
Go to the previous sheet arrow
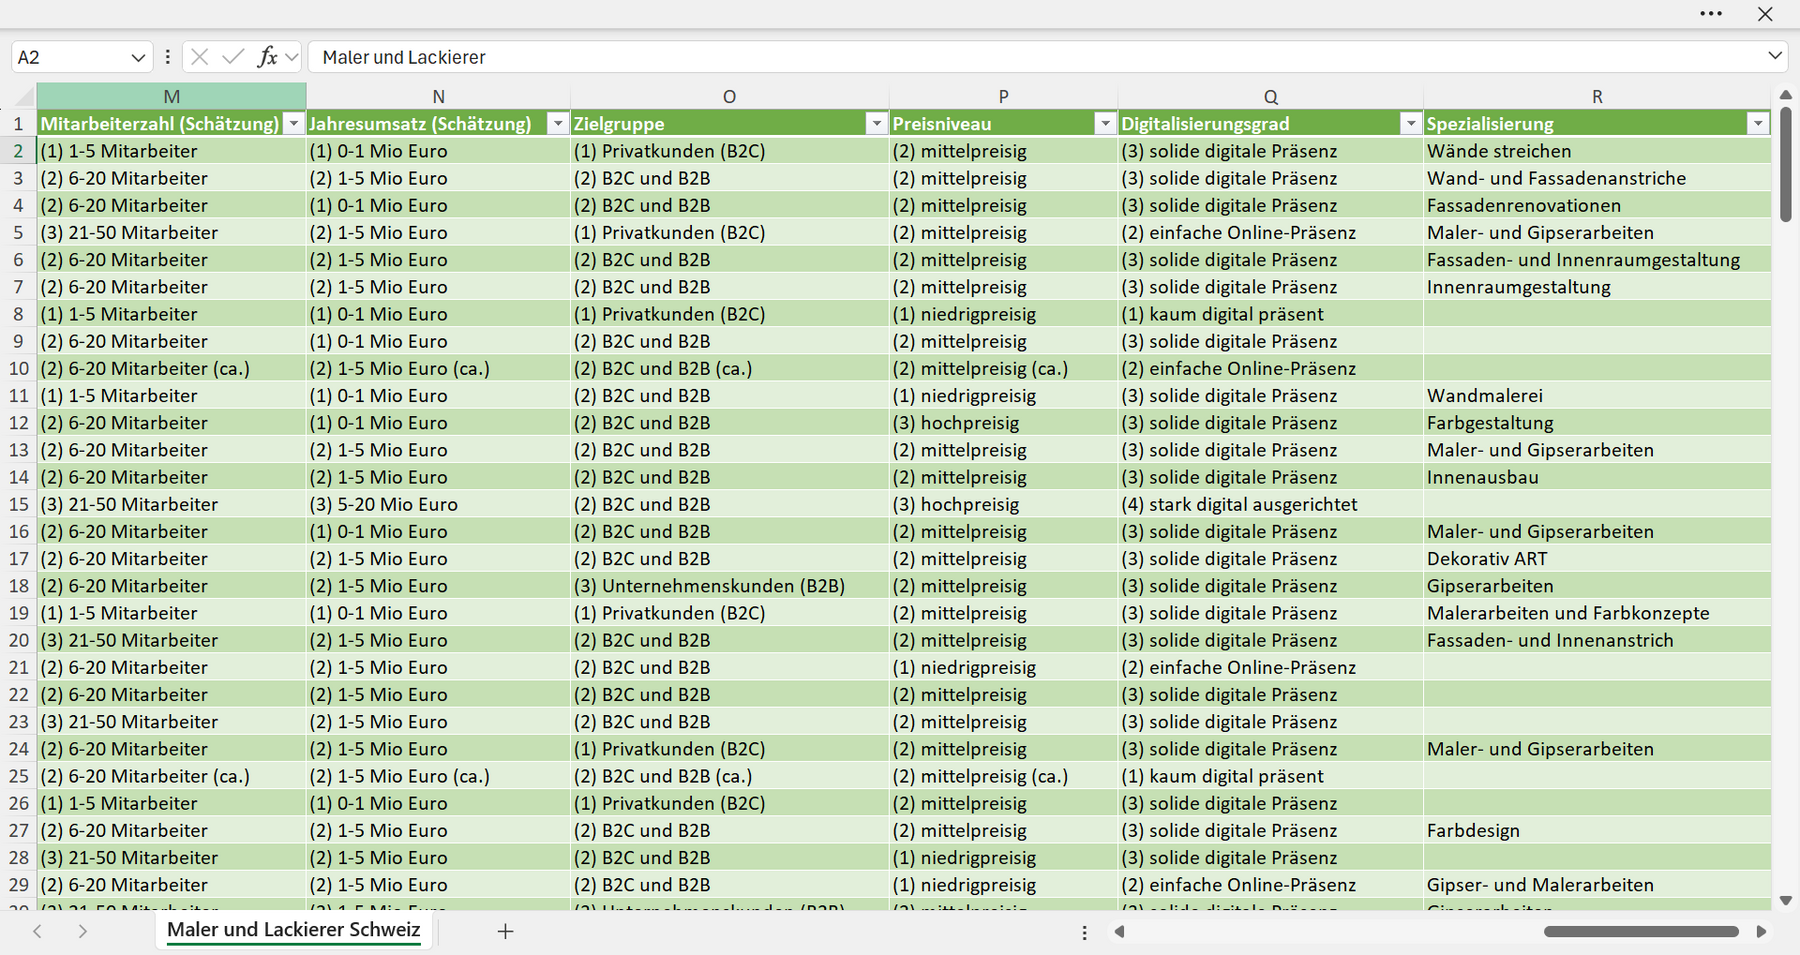(37, 931)
